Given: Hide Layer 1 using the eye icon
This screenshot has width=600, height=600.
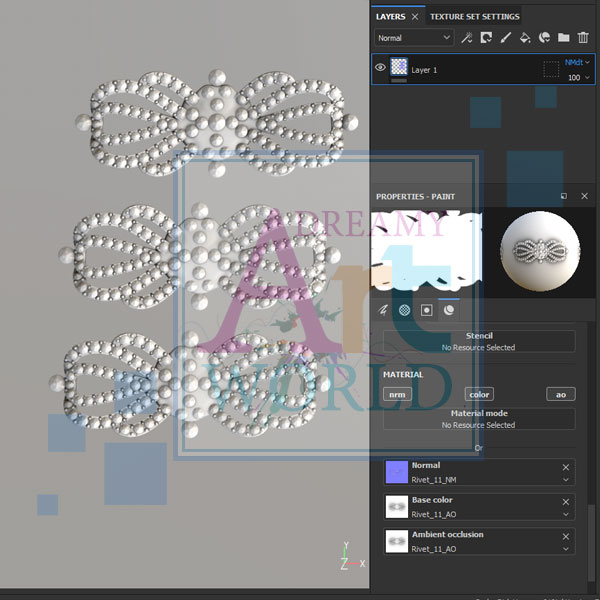Looking at the screenshot, I should coord(380,68).
